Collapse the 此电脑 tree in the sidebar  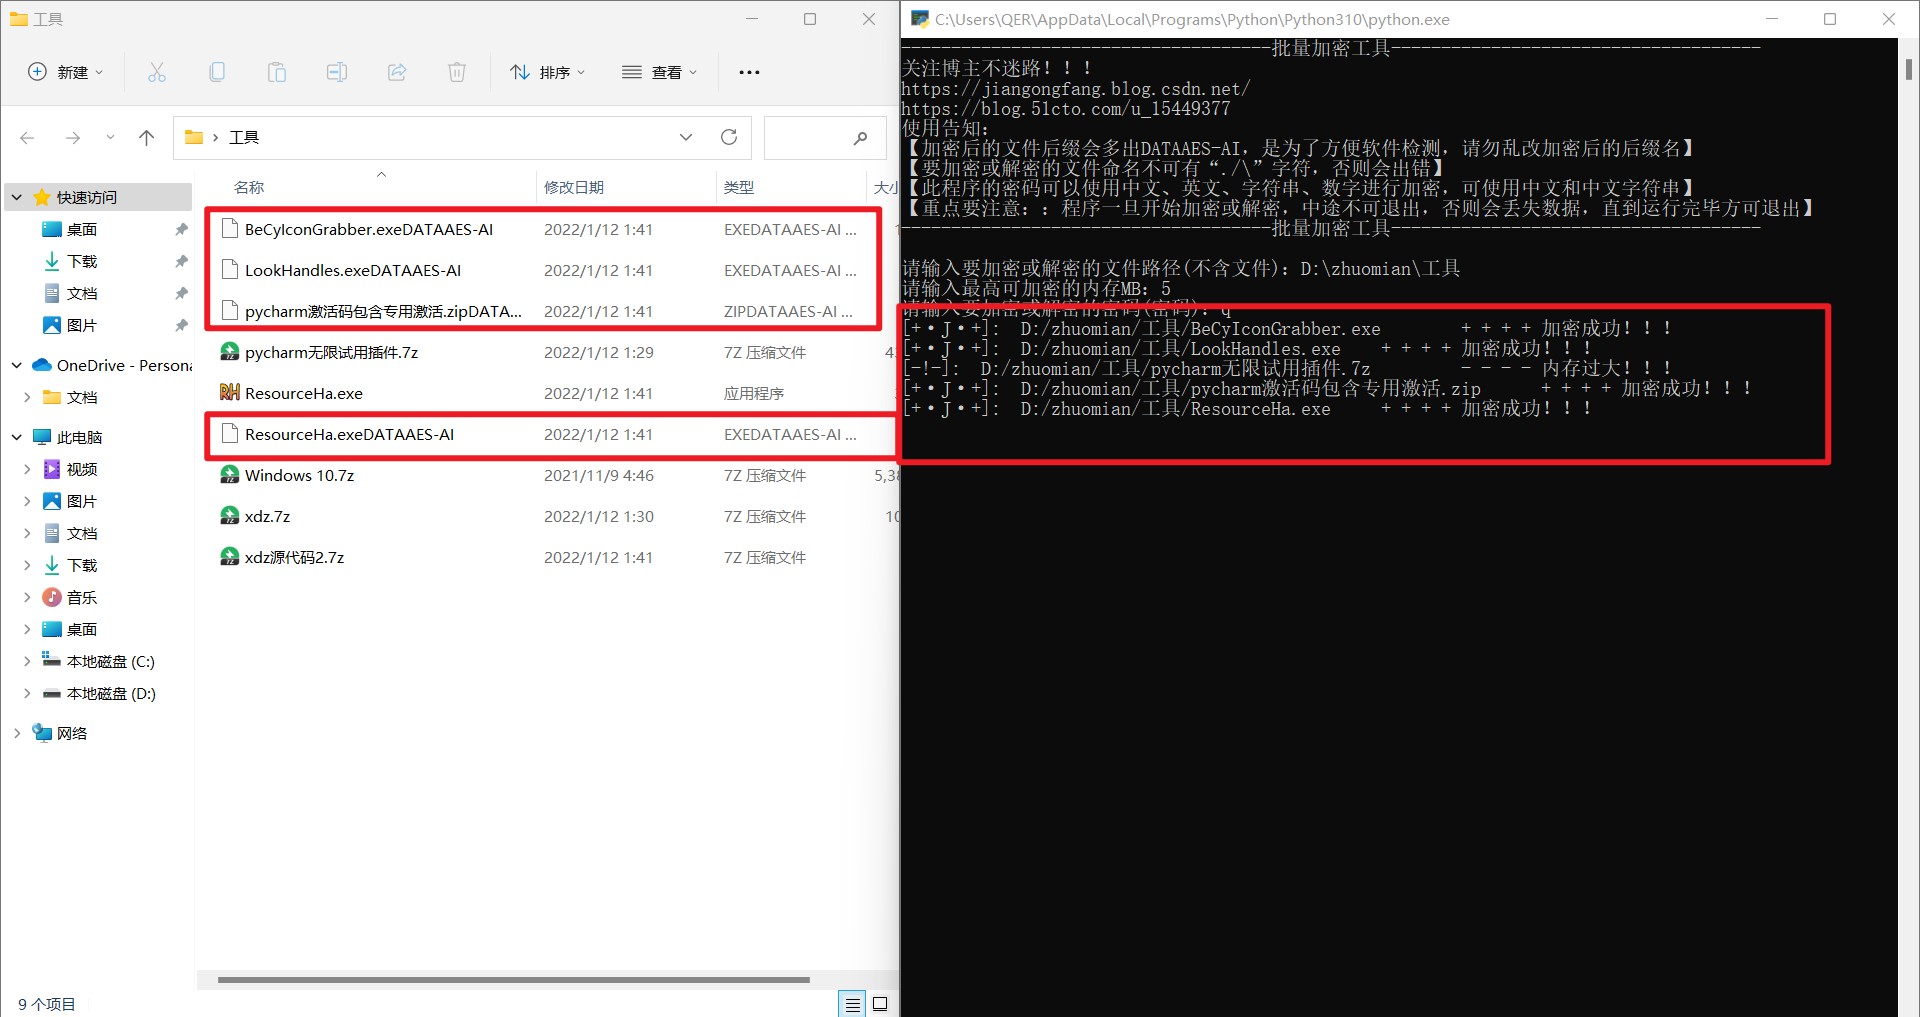click(x=16, y=436)
